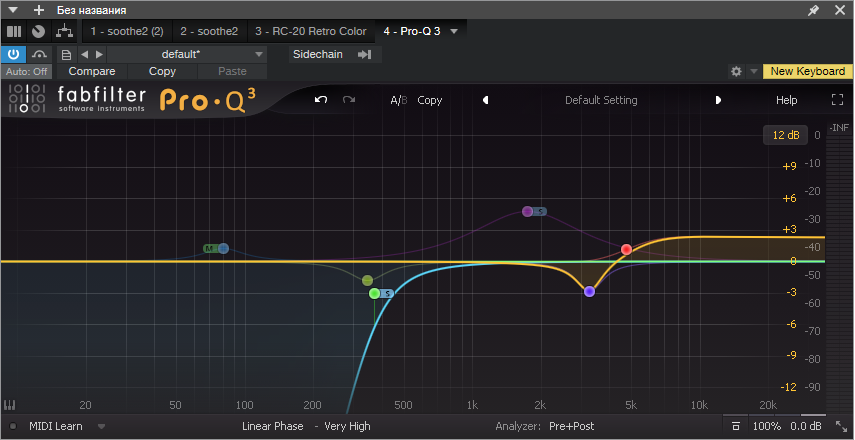This screenshot has width=855, height=440.
Task: Switch the A/B state
Action: pos(399,100)
